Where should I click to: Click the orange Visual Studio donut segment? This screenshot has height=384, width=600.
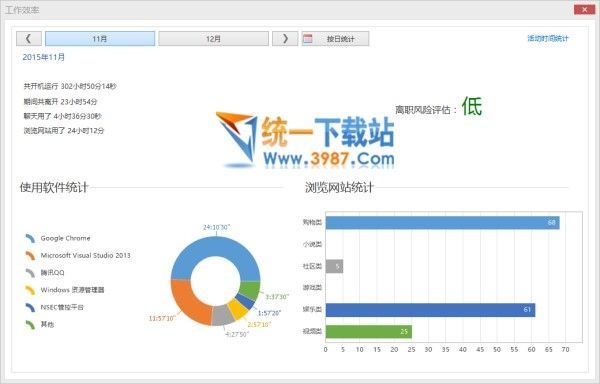(188, 302)
